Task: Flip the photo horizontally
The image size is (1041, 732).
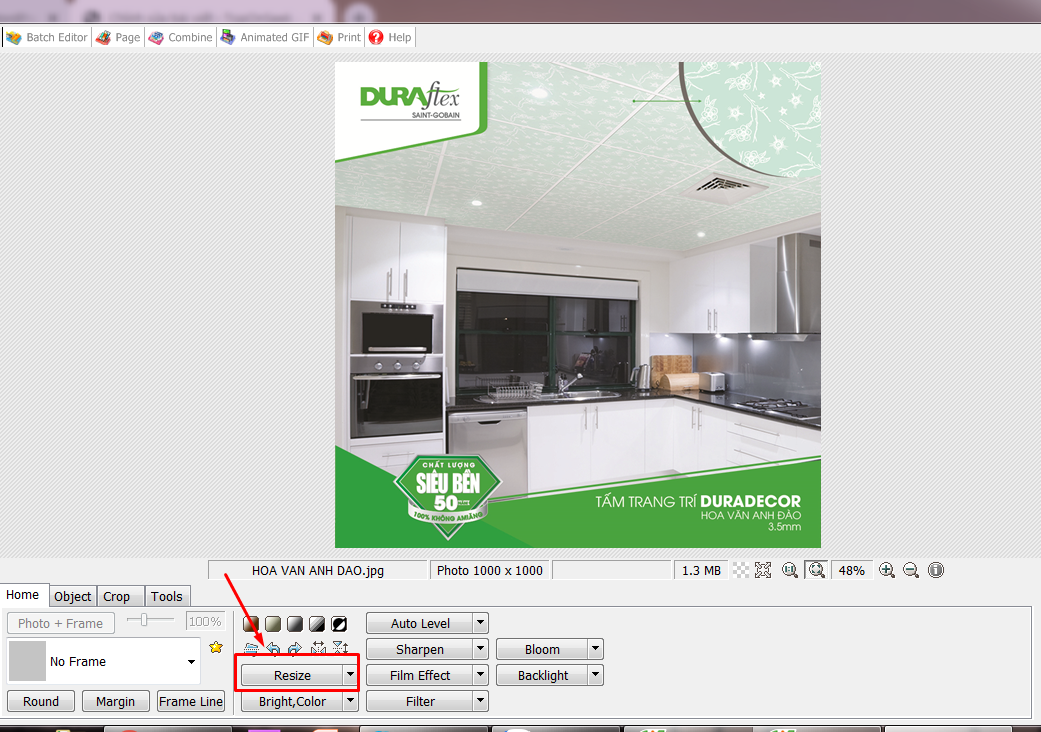Action: (x=318, y=648)
